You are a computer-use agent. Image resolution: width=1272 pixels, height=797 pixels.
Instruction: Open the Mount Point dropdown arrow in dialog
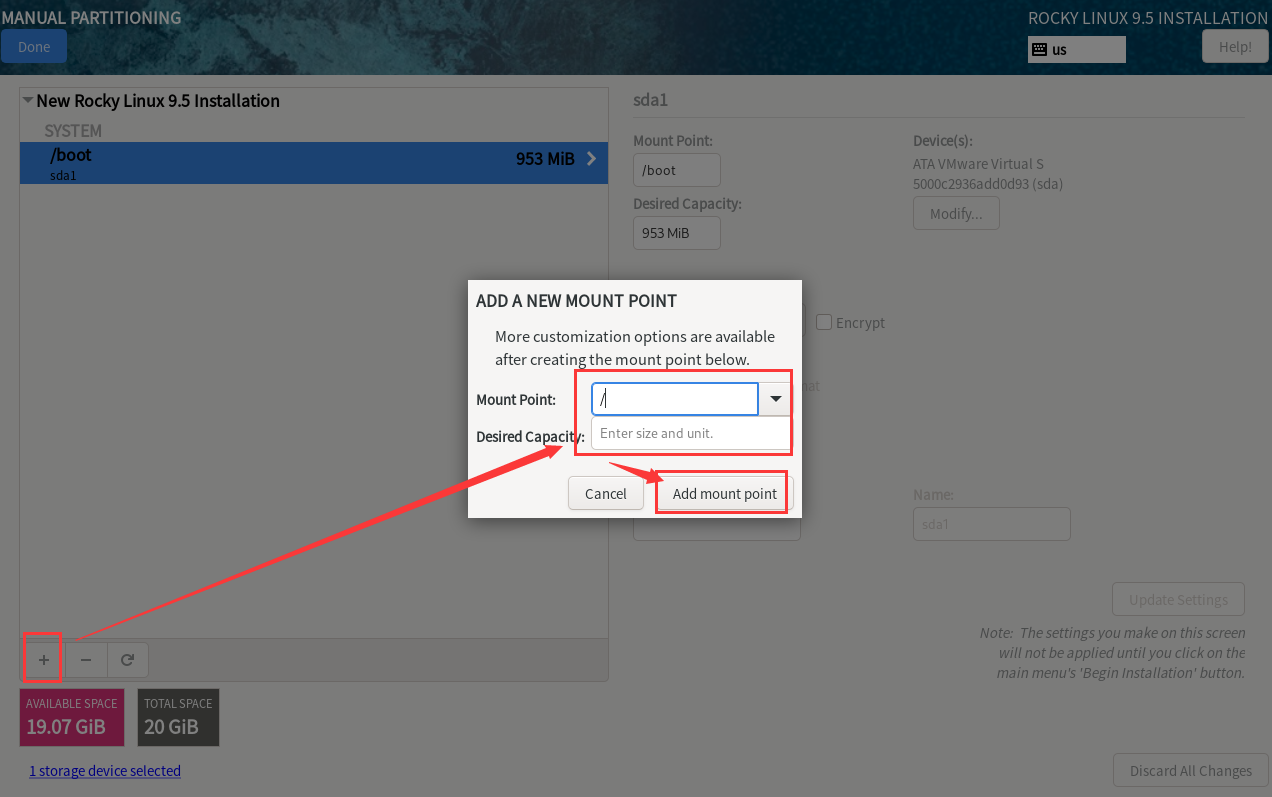point(775,399)
